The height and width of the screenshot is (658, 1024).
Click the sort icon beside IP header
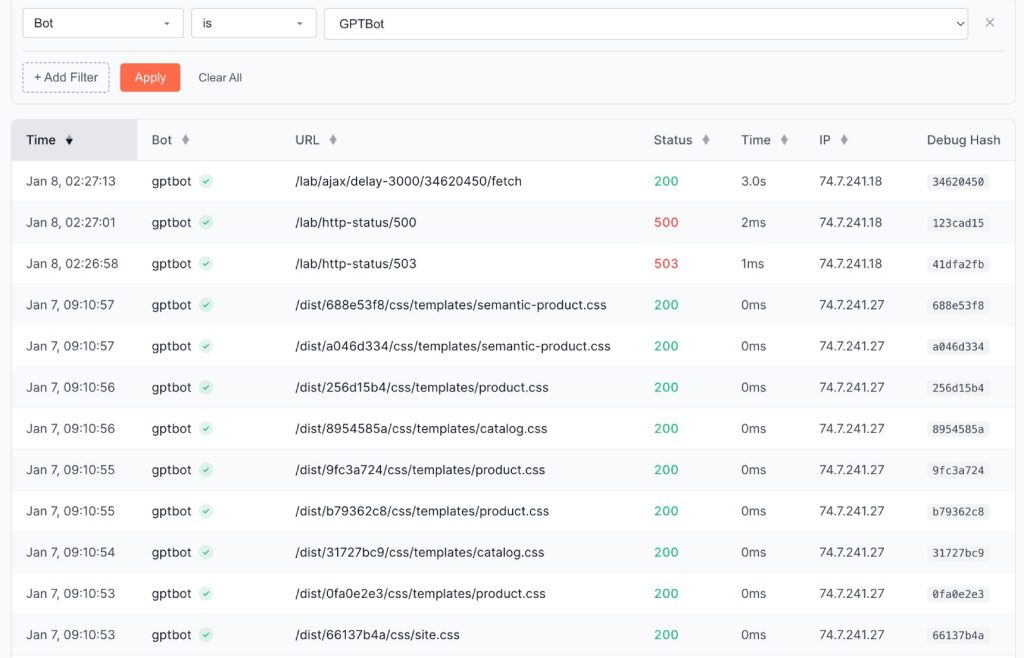[844, 140]
